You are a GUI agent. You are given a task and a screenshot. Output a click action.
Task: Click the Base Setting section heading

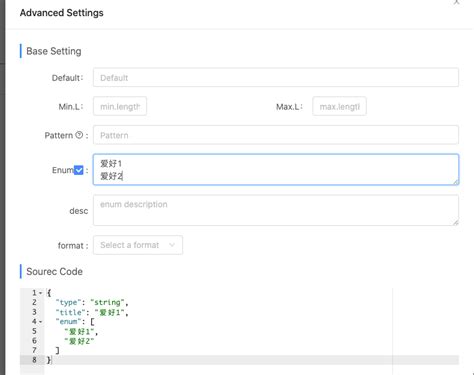pos(54,51)
